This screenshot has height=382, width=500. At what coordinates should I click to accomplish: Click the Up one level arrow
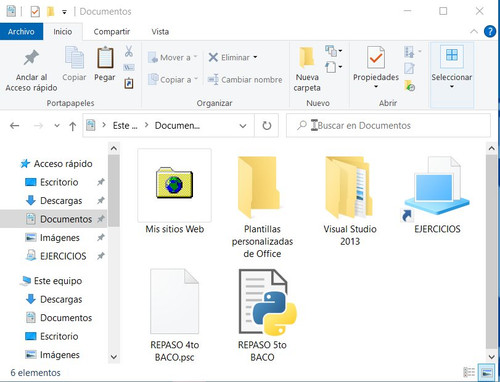72,126
